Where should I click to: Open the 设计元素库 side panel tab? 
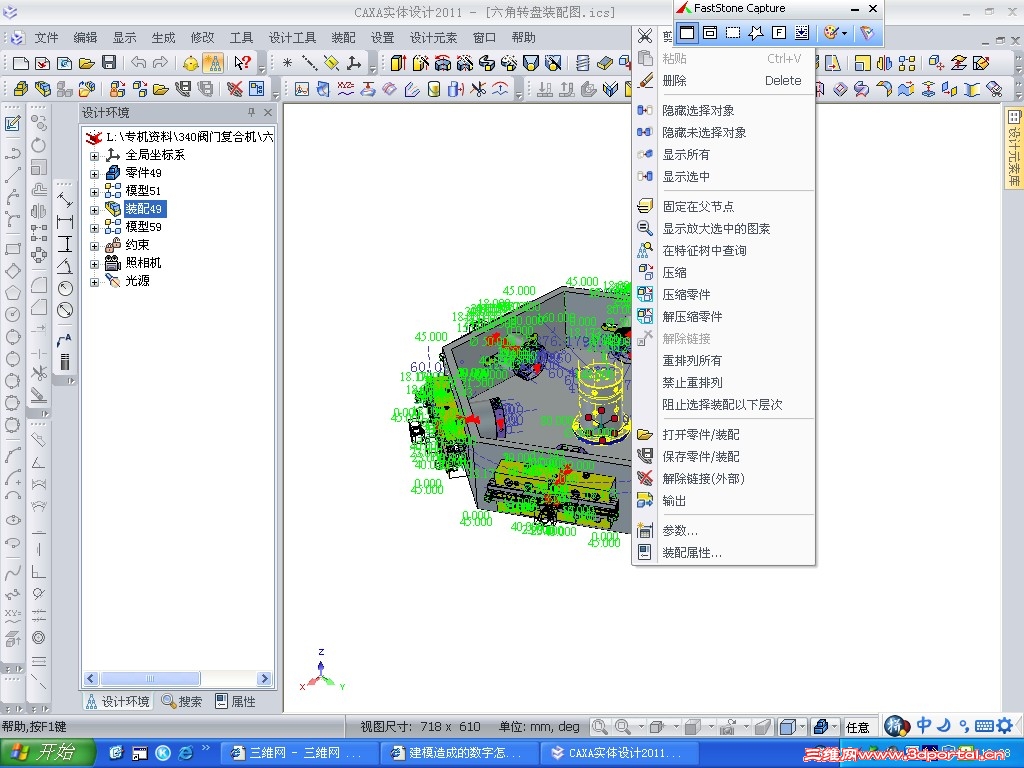(1013, 148)
